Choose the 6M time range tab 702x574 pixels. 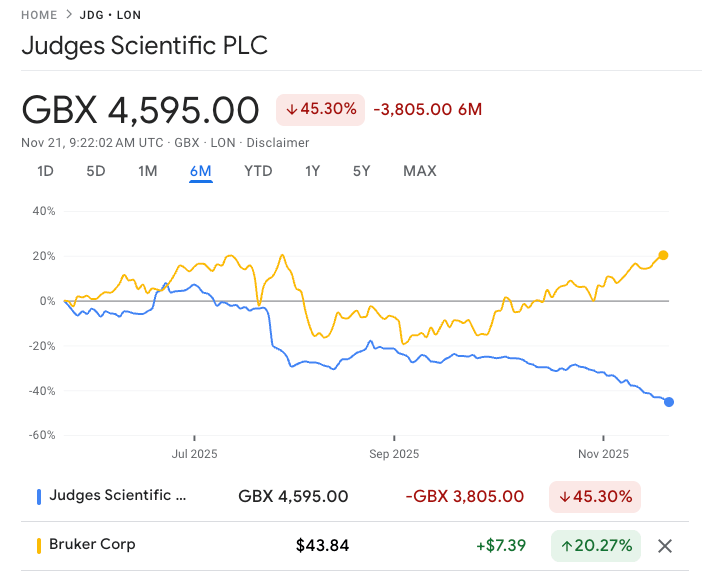pos(200,171)
